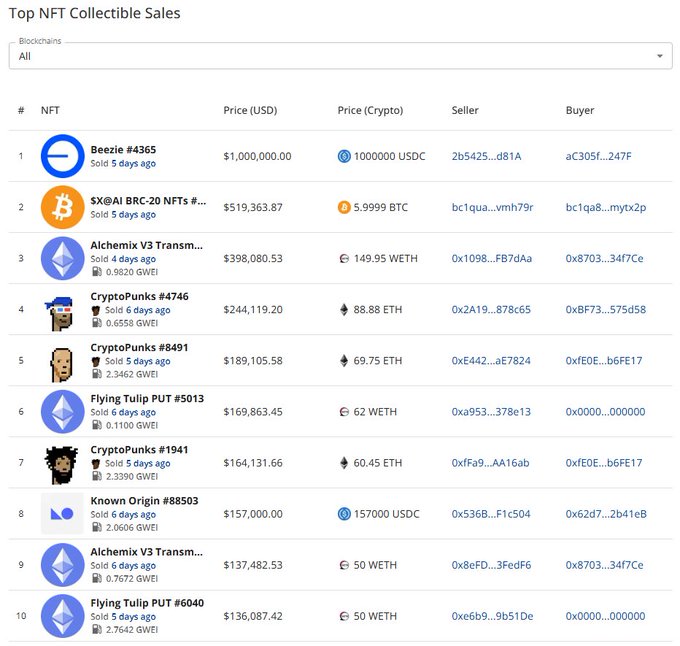Click the Price (Crypto) column header

tap(370, 111)
